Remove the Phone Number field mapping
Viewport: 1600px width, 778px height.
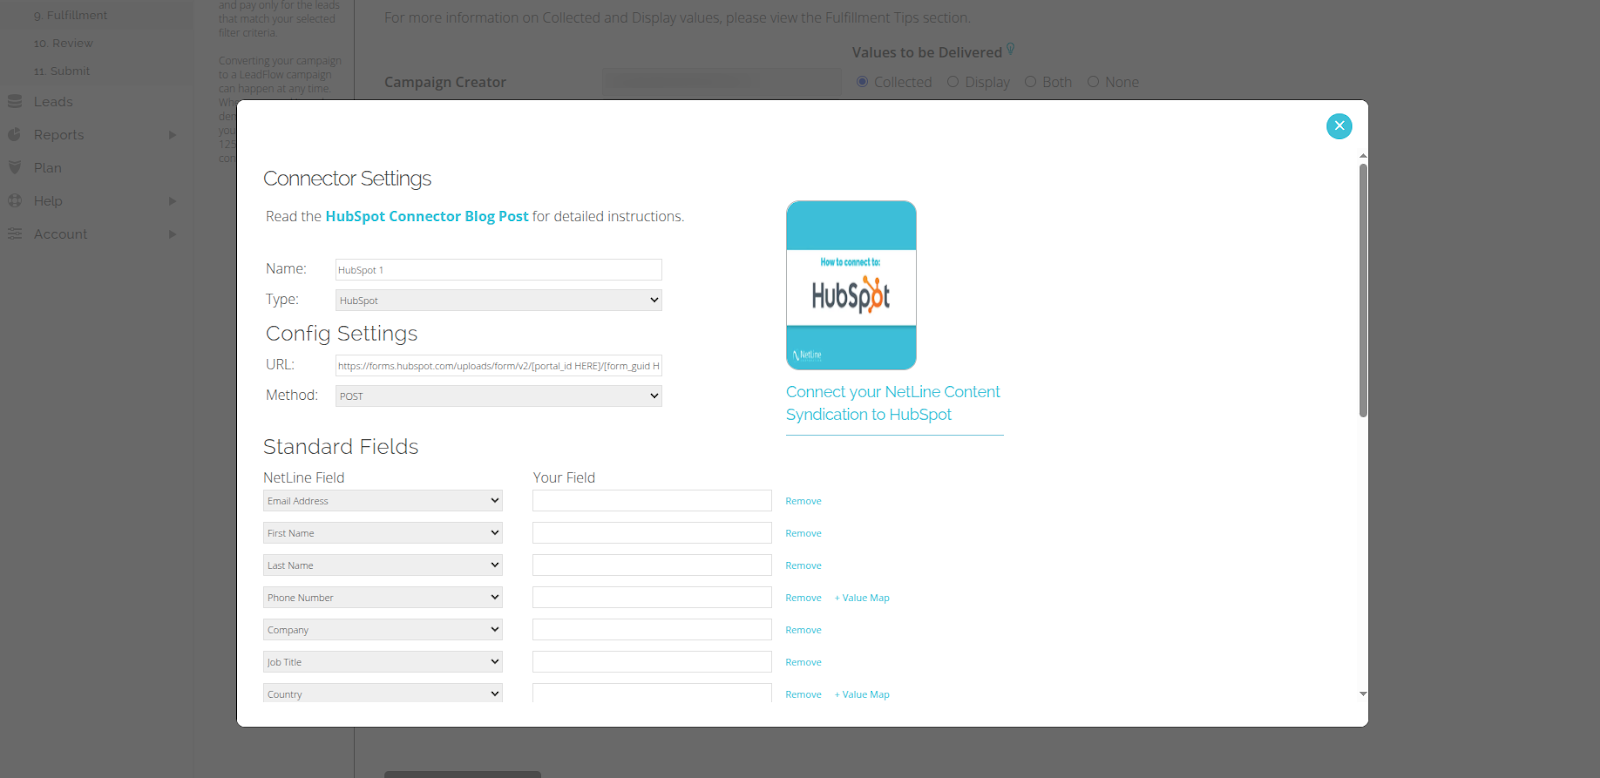pos(803,598)
